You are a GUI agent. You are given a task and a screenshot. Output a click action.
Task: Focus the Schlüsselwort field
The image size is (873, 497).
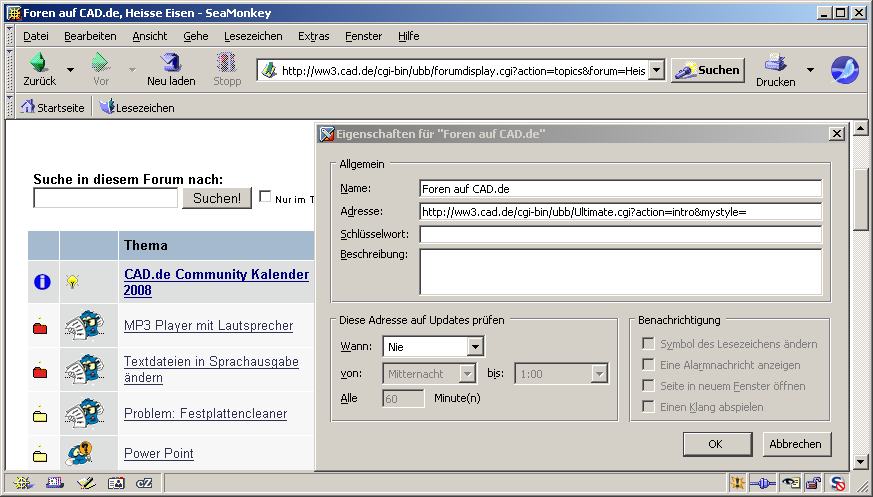(621, 234)
